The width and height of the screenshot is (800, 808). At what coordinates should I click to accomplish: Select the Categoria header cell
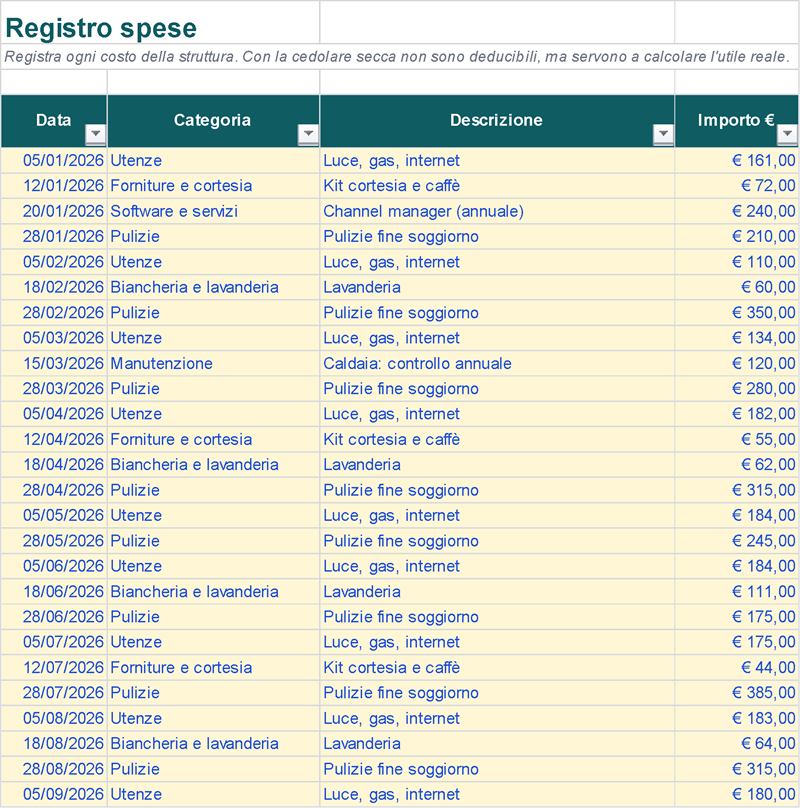(213, 121)
